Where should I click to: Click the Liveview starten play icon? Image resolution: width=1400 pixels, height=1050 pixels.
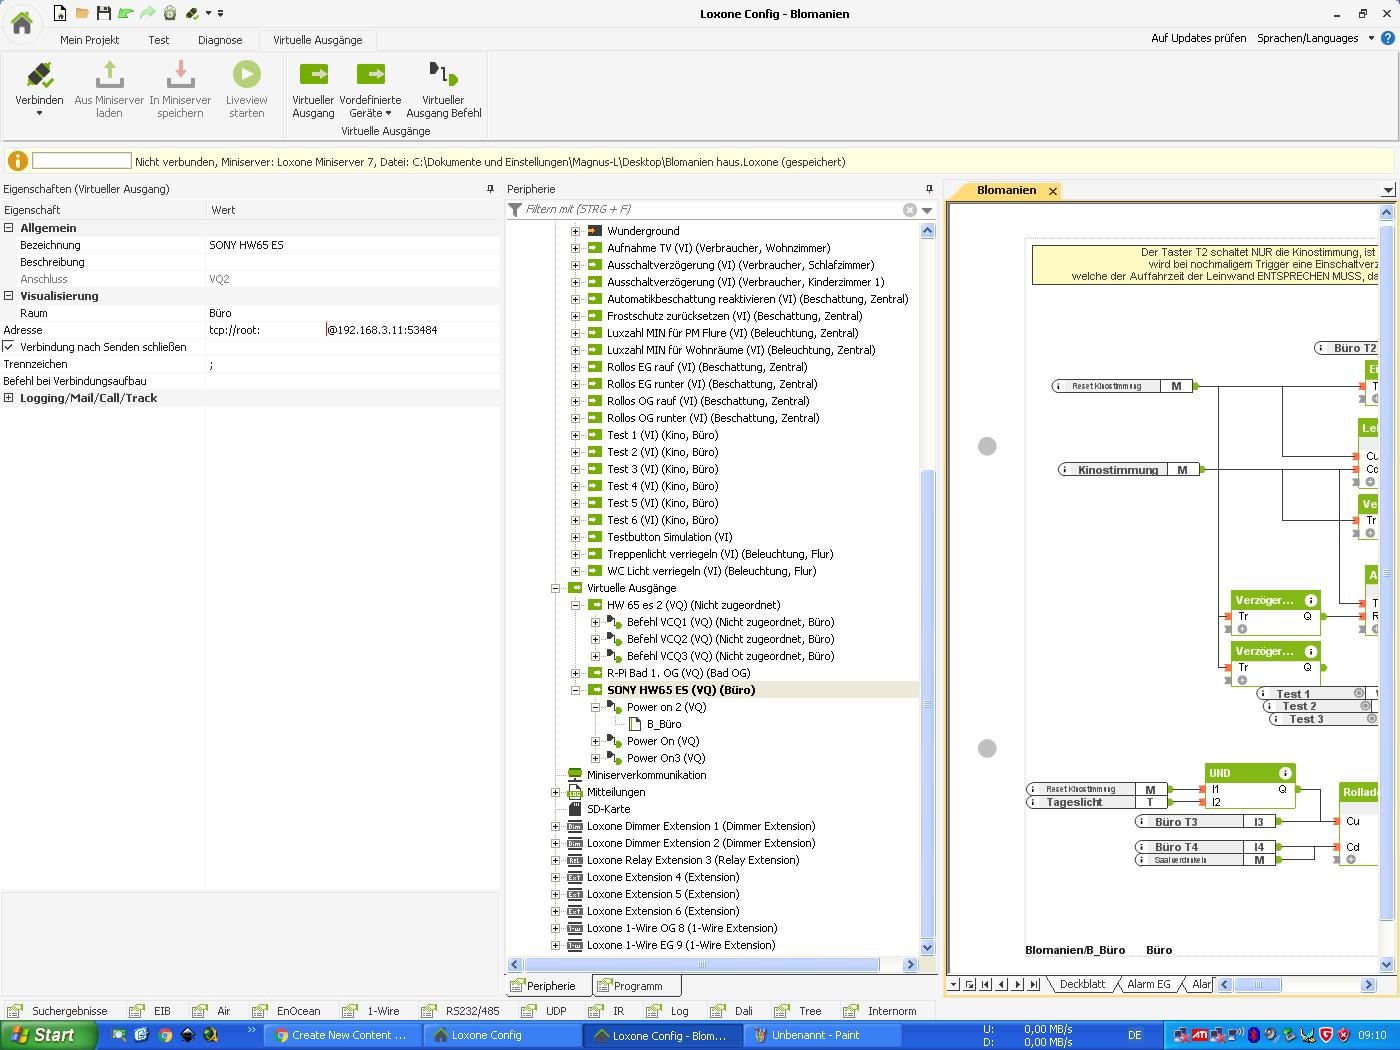click(x=246, y=76)
